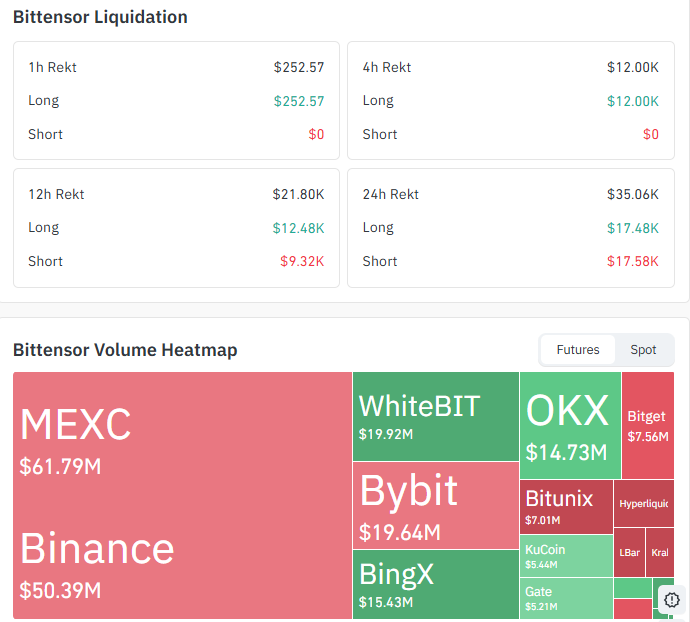Viewport: 690px width, 622px height.
Task: Click the BingX volume $15.43M
Action: coord(386,602)
